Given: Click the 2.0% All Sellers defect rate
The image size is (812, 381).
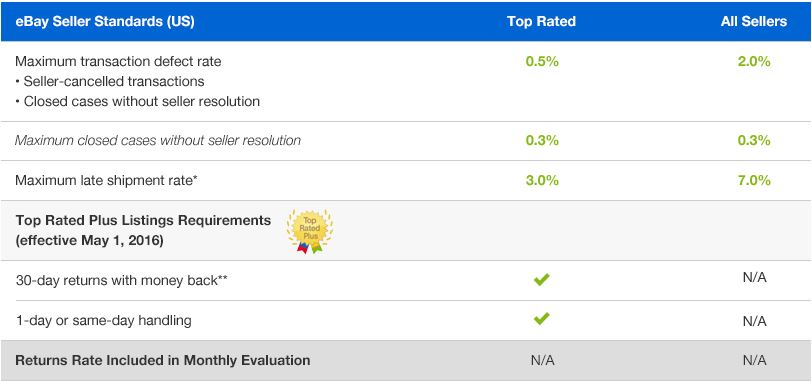Looking at the screenshot, I should coord(754,61).
